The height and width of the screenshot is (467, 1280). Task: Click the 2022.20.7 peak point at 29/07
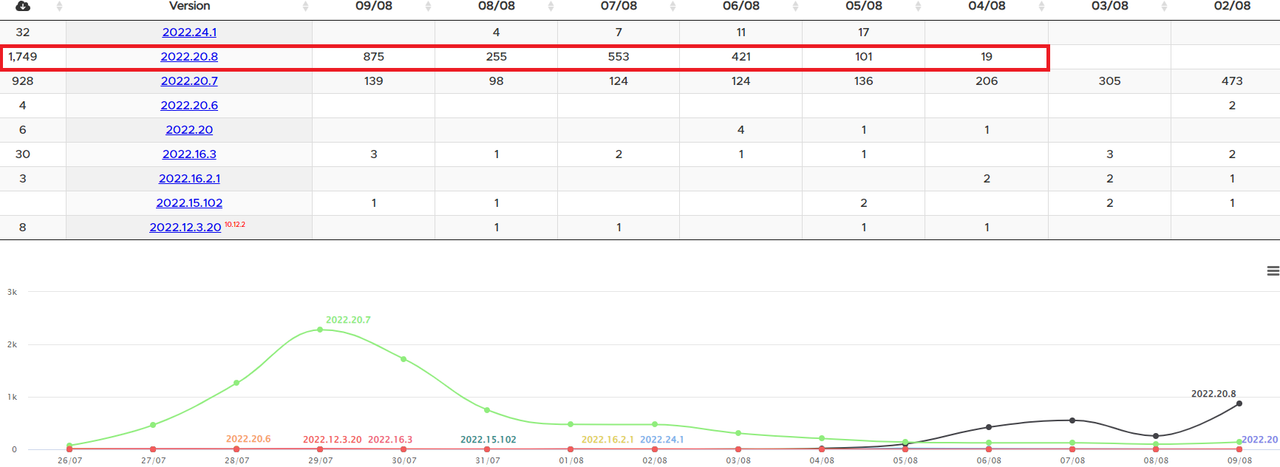point(320,329)
